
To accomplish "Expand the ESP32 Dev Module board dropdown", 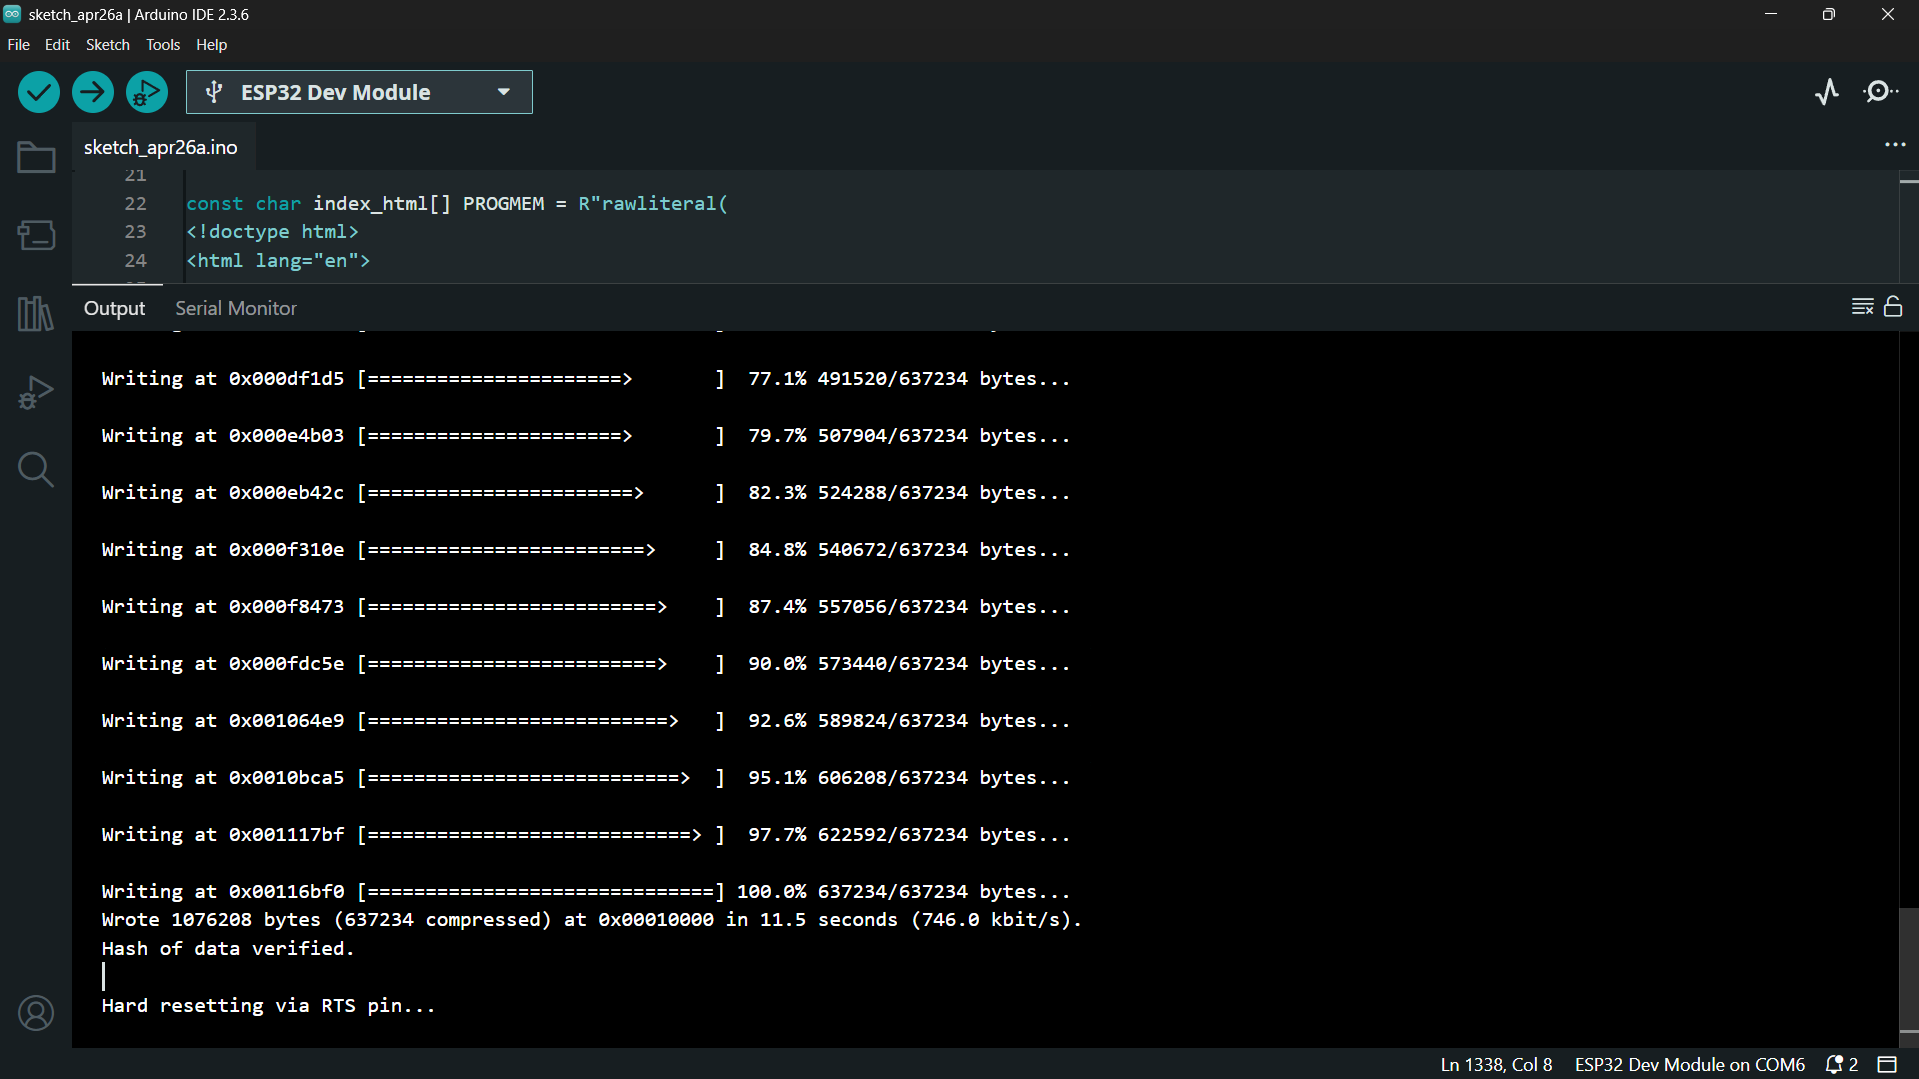I will coord(504,92).
